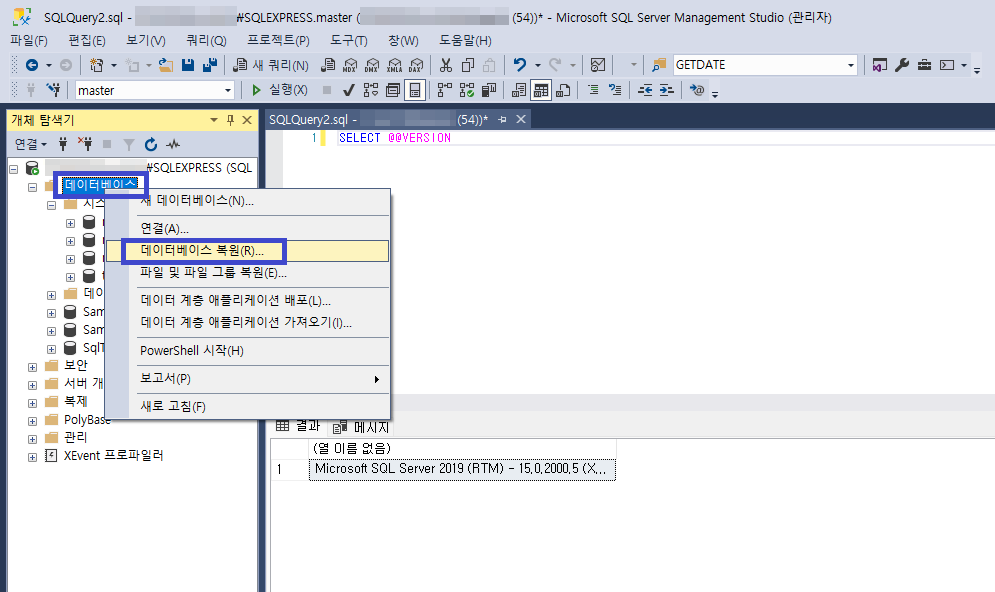Expand the PolyBase folder node
The height and width of the screenshot is (592, 995).
click(x=32, y=421)
